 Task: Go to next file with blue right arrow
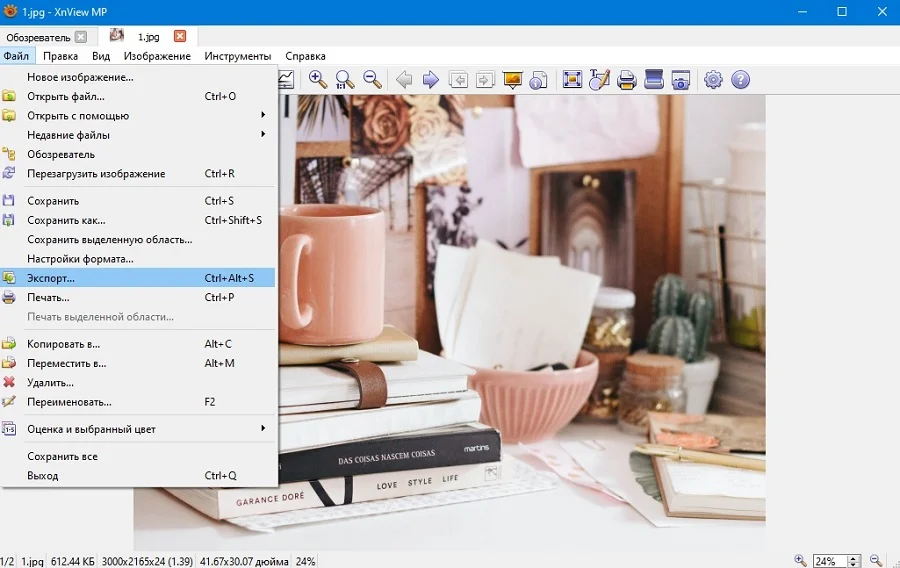pyautogui.click(x=430, y=79)
